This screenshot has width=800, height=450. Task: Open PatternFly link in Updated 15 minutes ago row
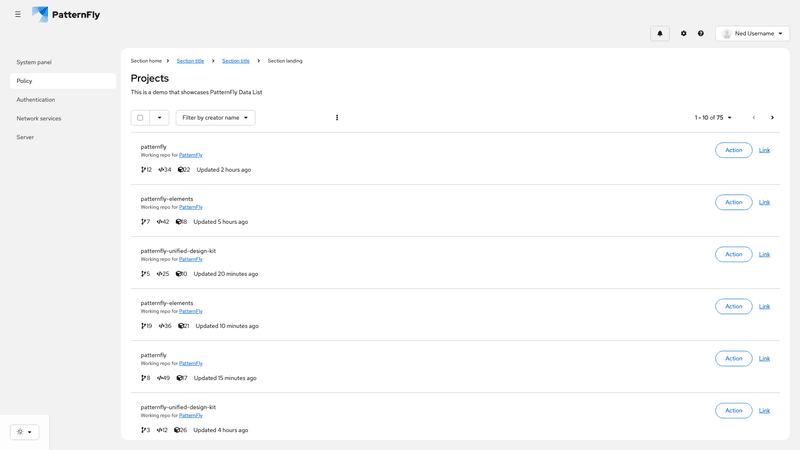[191, 363]
